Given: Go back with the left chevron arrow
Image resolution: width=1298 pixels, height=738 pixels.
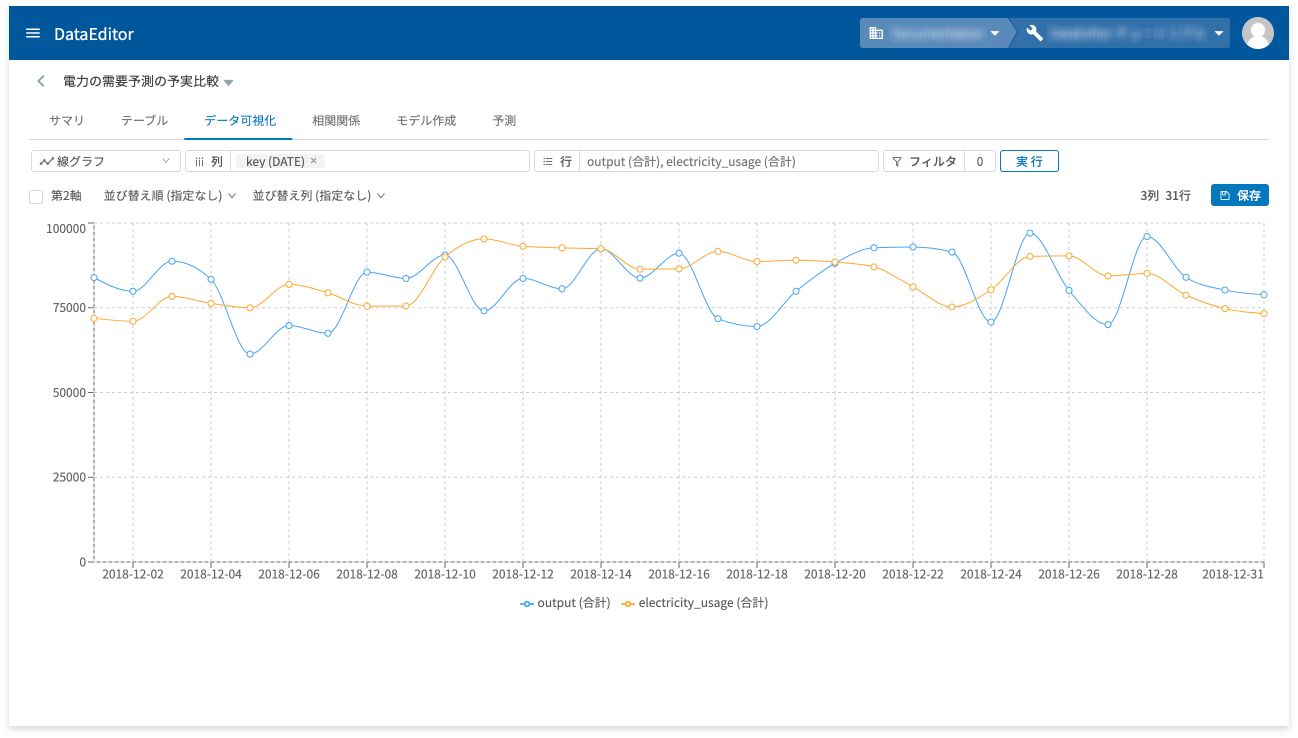Looking at the screenshot, I should click(41, 81).
